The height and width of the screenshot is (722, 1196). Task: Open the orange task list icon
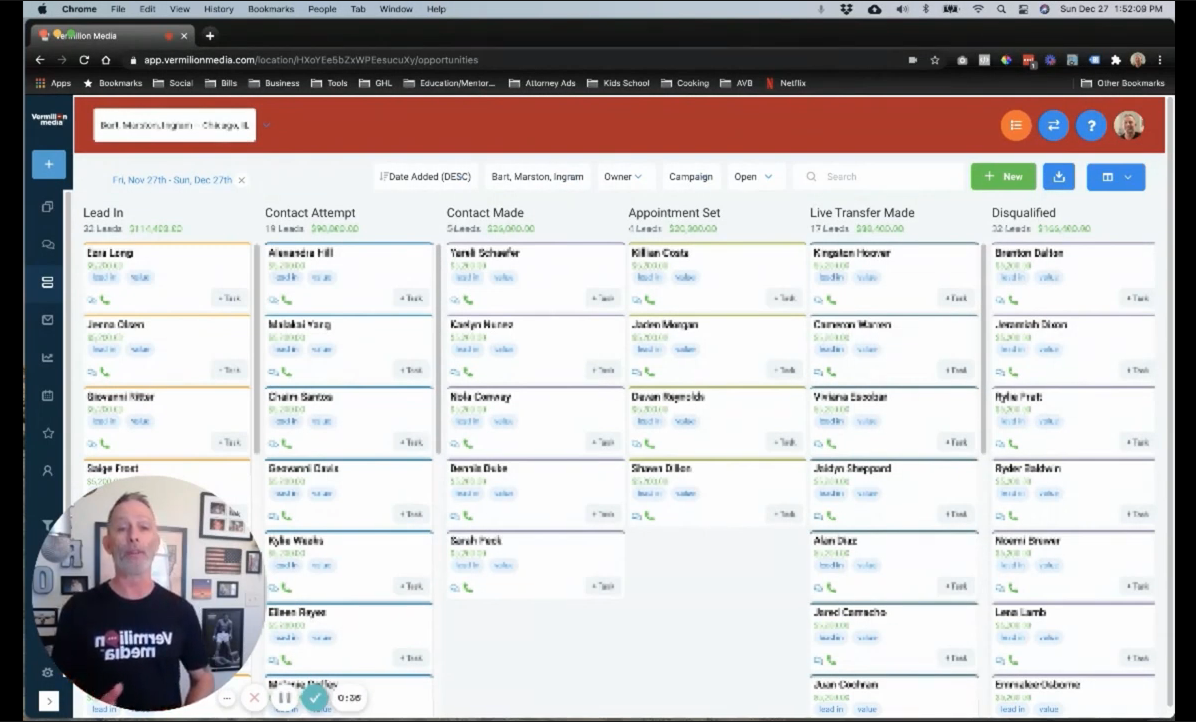1016,125
